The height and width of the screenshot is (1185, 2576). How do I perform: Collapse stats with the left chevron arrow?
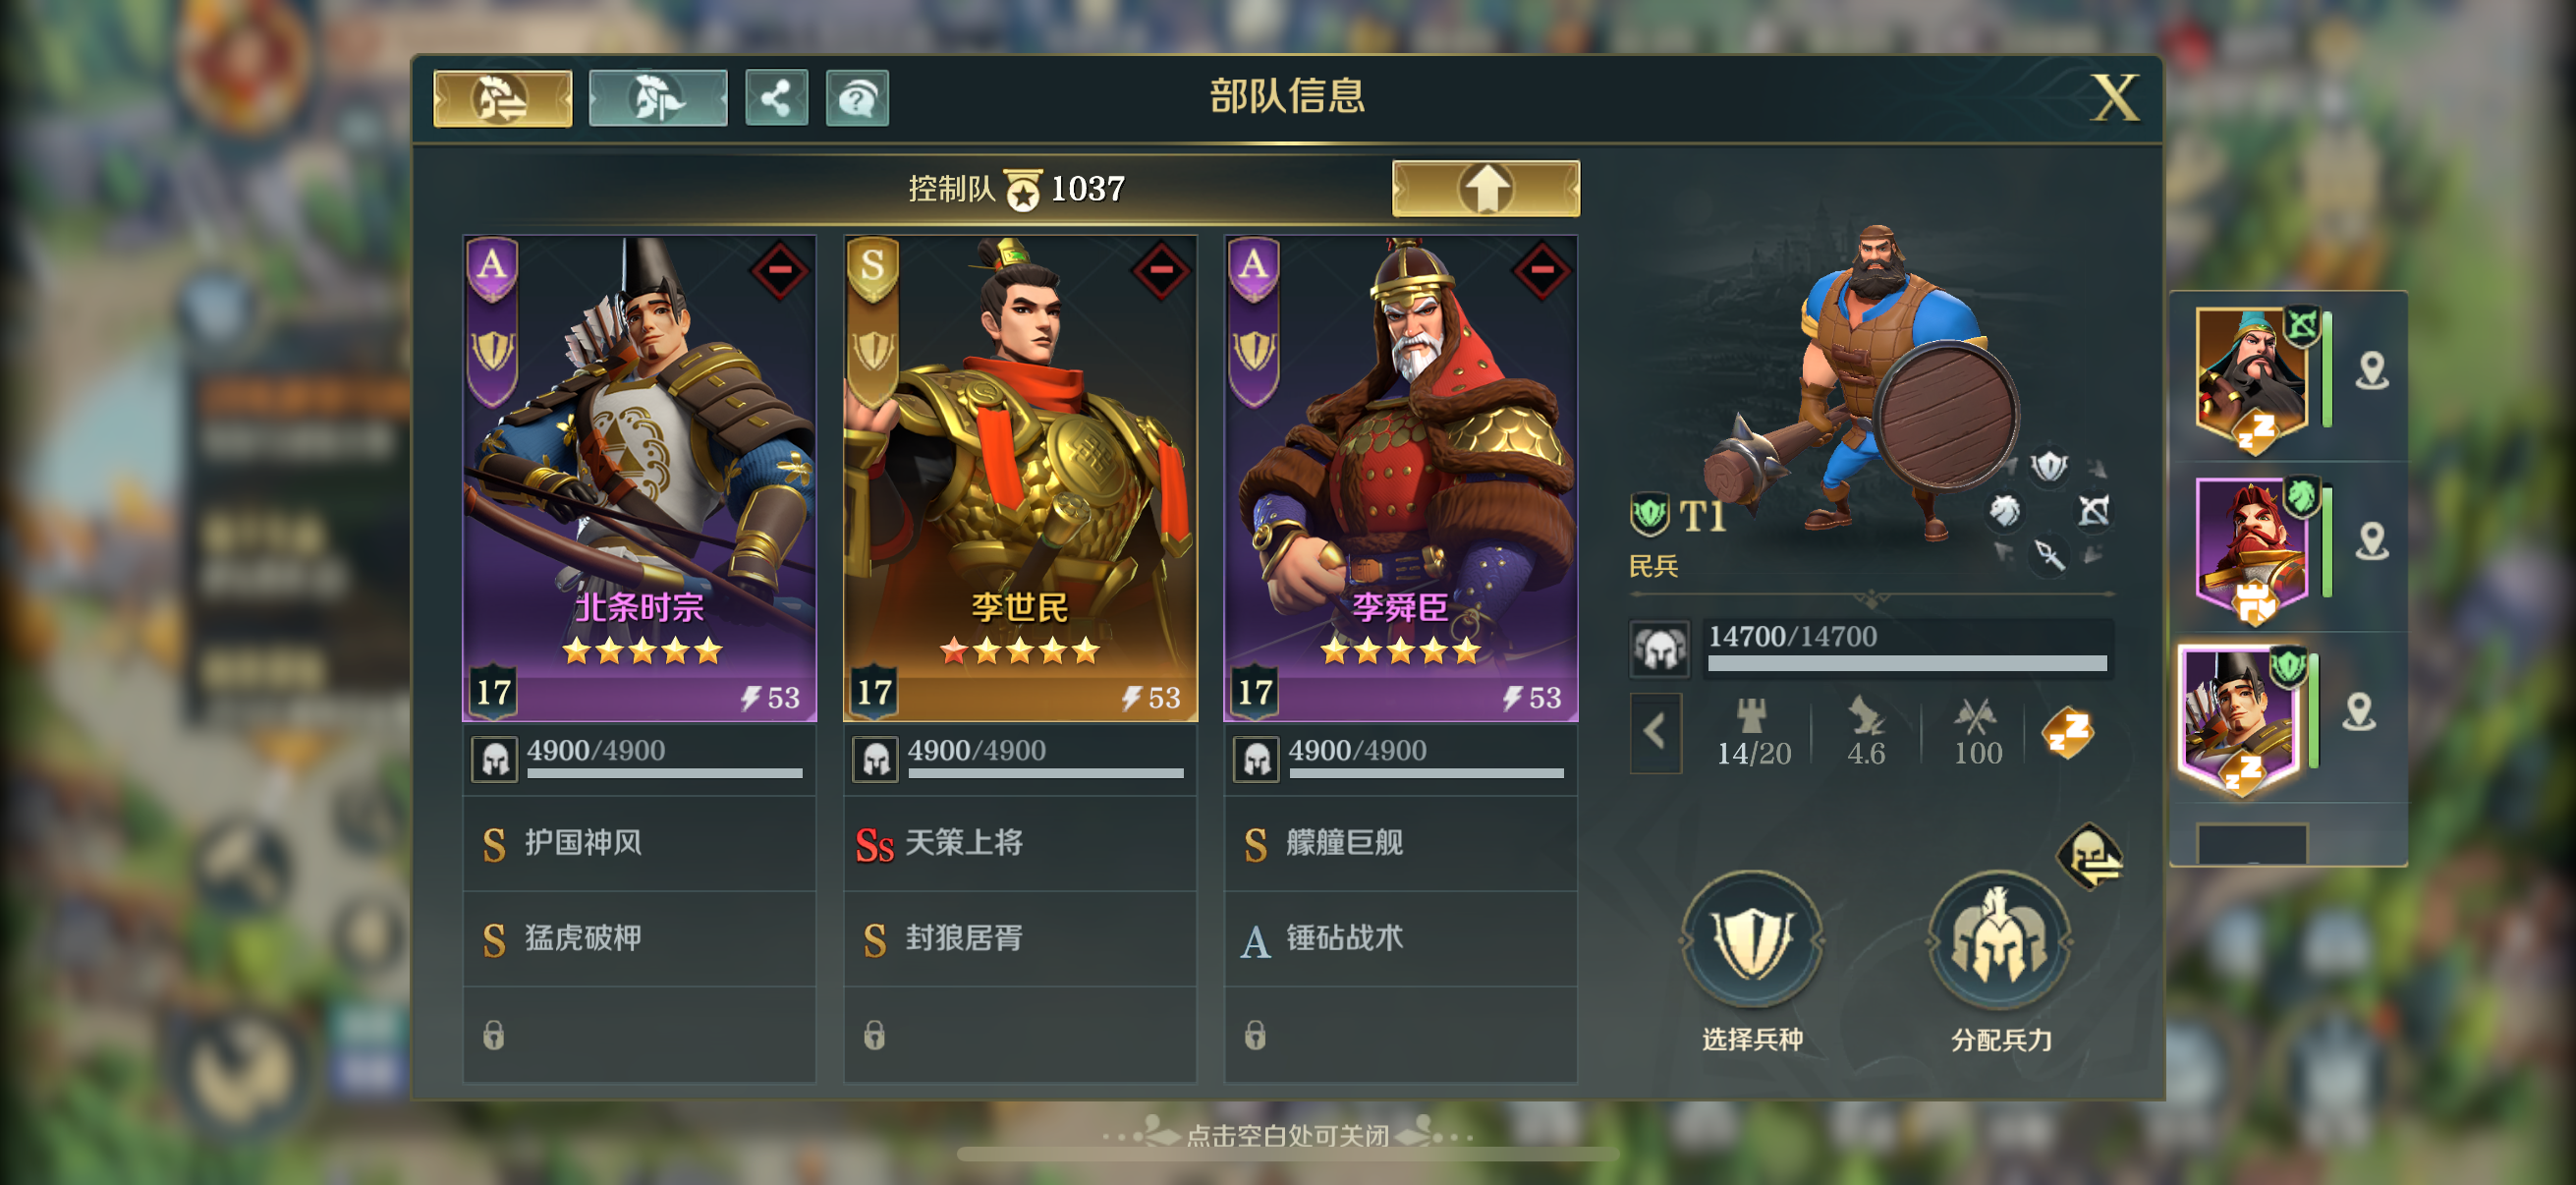click(1655, 732)
